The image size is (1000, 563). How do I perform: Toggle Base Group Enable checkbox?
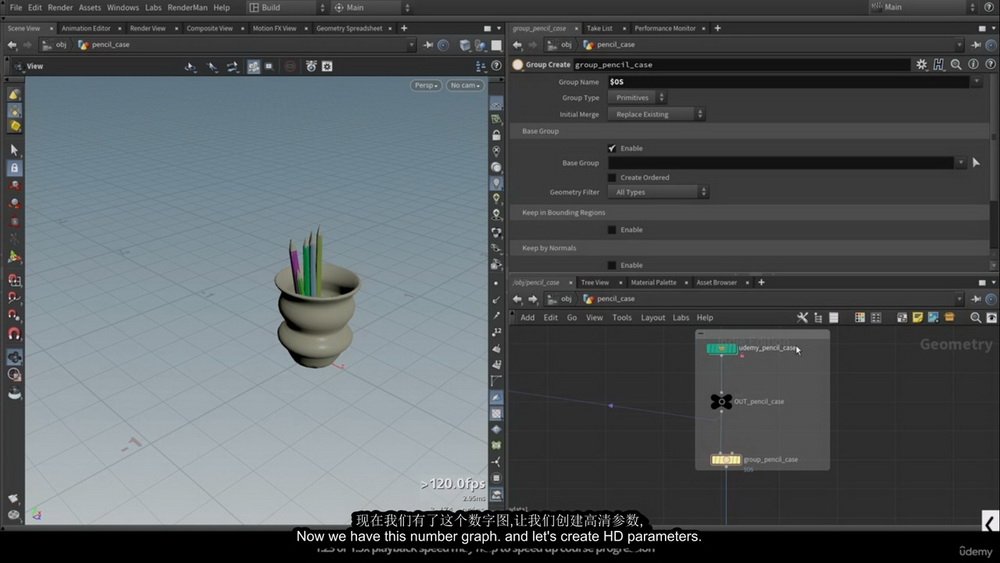(x=612, y=148)
